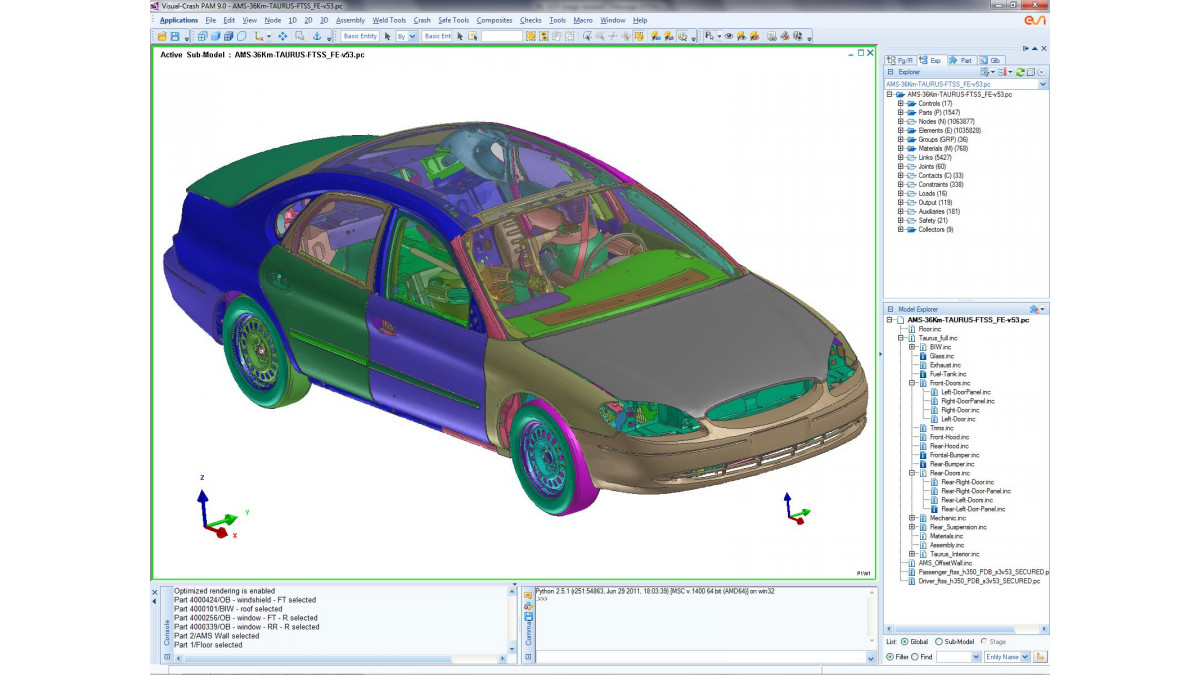Select AMS_OffsetWall.inc in Model Explorer

point(945,563)
